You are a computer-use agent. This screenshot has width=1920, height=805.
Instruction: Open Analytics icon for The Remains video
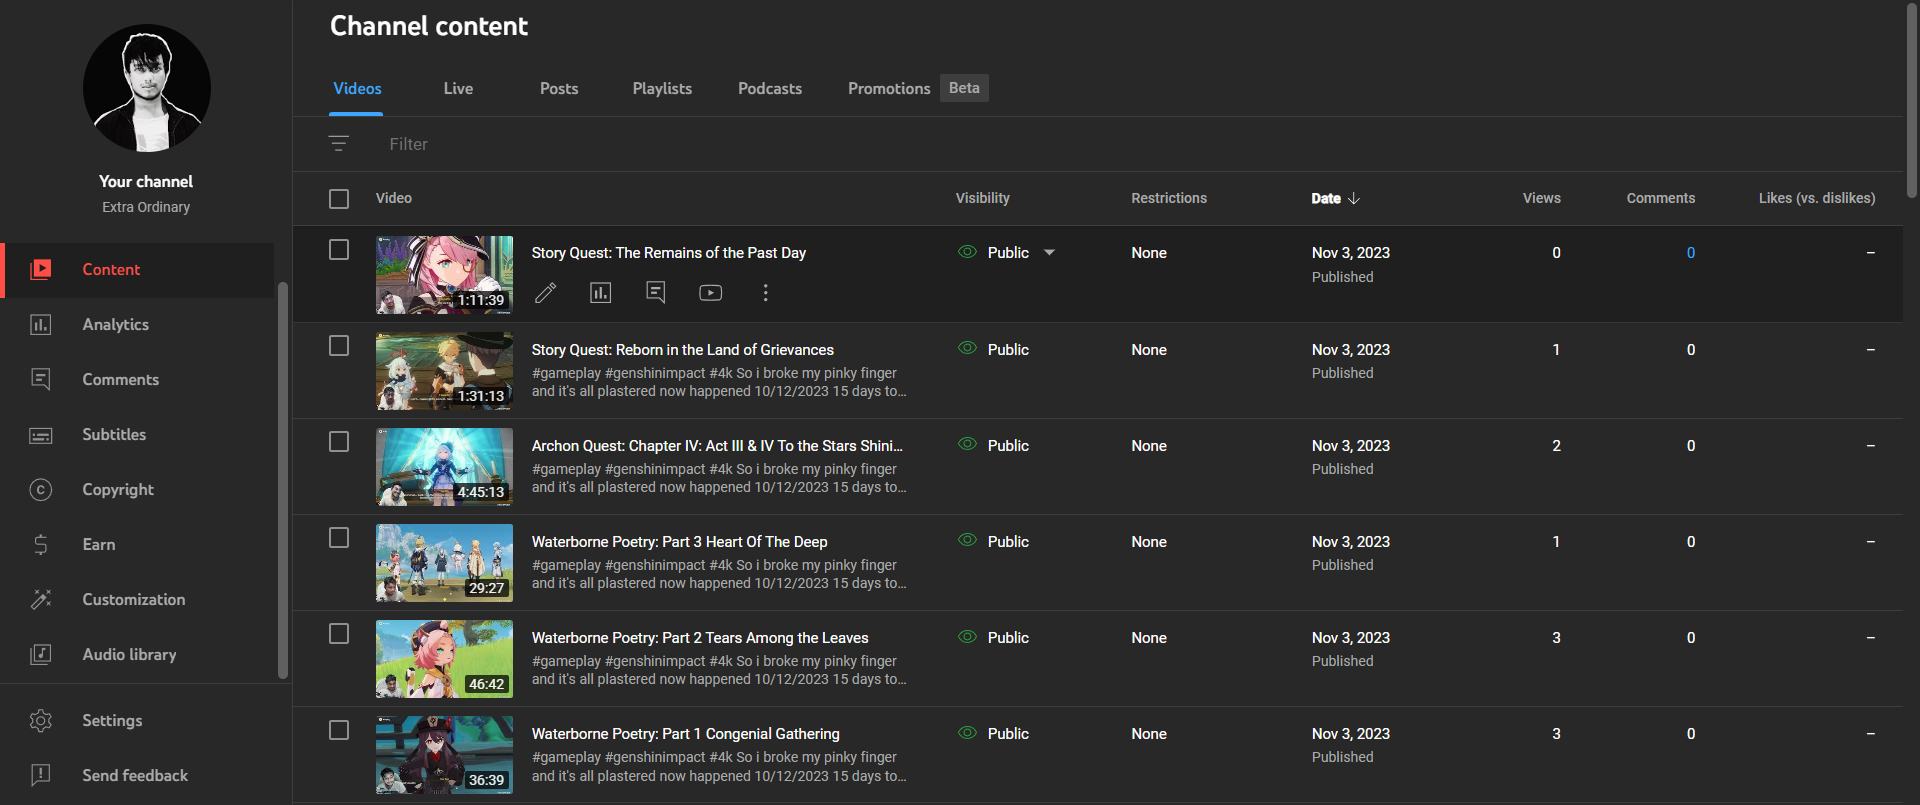pyautogui.click(x=600, y=292)
